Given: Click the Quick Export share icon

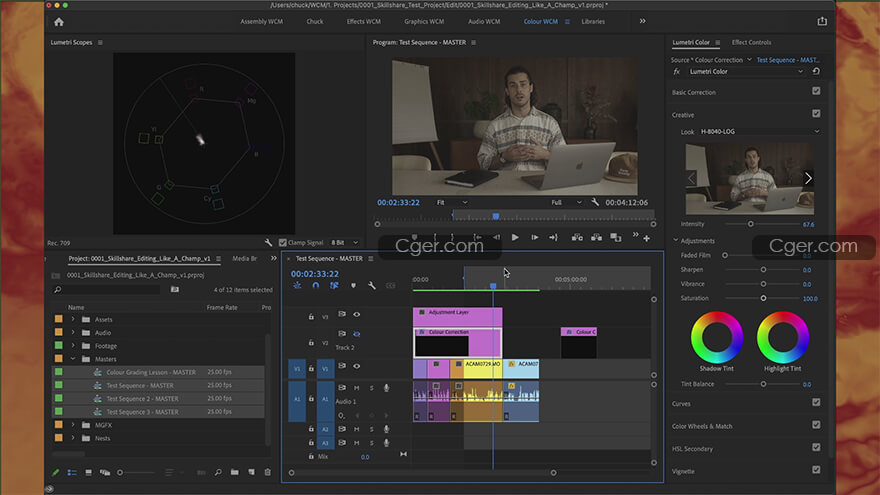Looking at the screenshot, I should coord(822,21).
